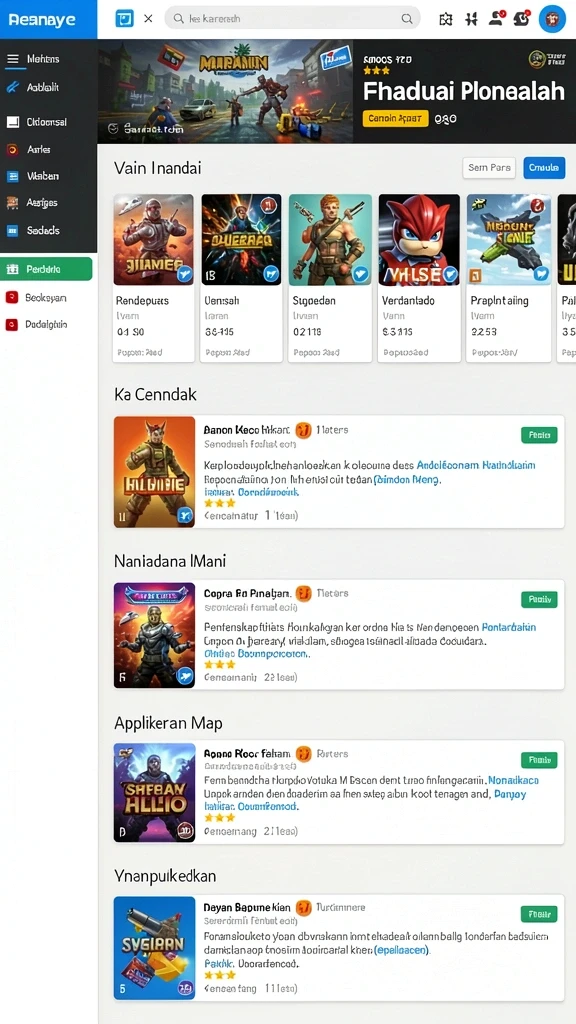Open Bedeyan in the sidebar
Viewport: 576px width, 1024px height.
(46, 297)
